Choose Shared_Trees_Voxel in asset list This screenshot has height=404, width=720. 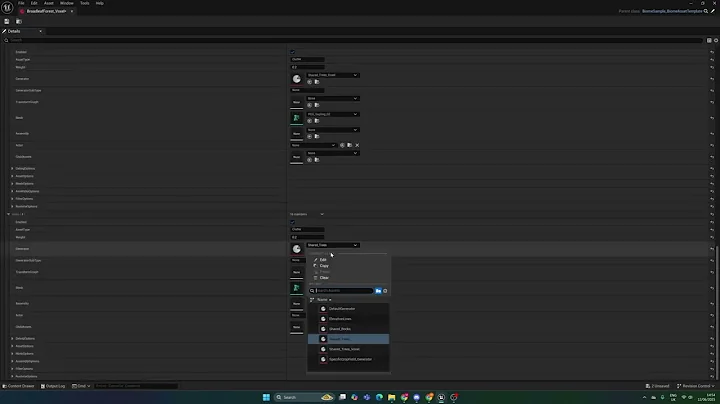click(x=349, y=349)
